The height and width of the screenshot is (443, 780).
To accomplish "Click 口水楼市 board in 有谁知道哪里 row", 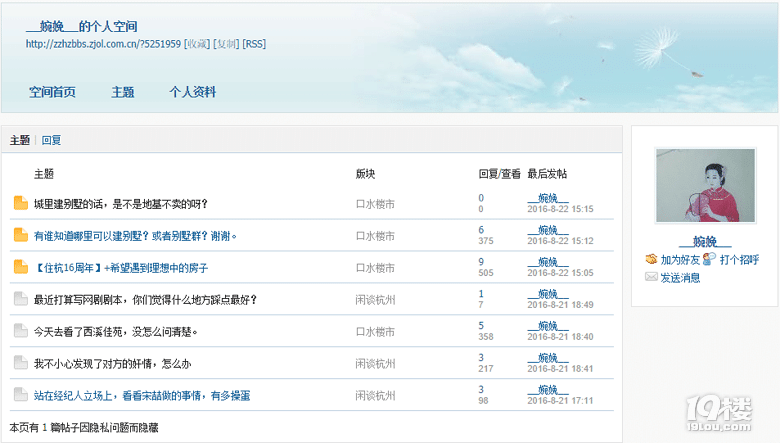I will coord(376,236).
